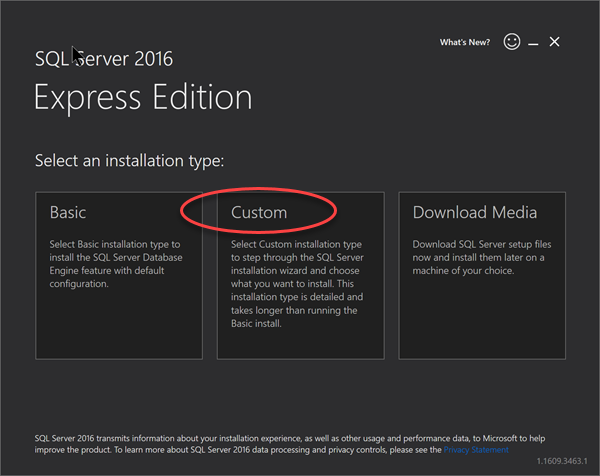
Task: Pick the Download Media option title
Action: [x=474, y=212]
